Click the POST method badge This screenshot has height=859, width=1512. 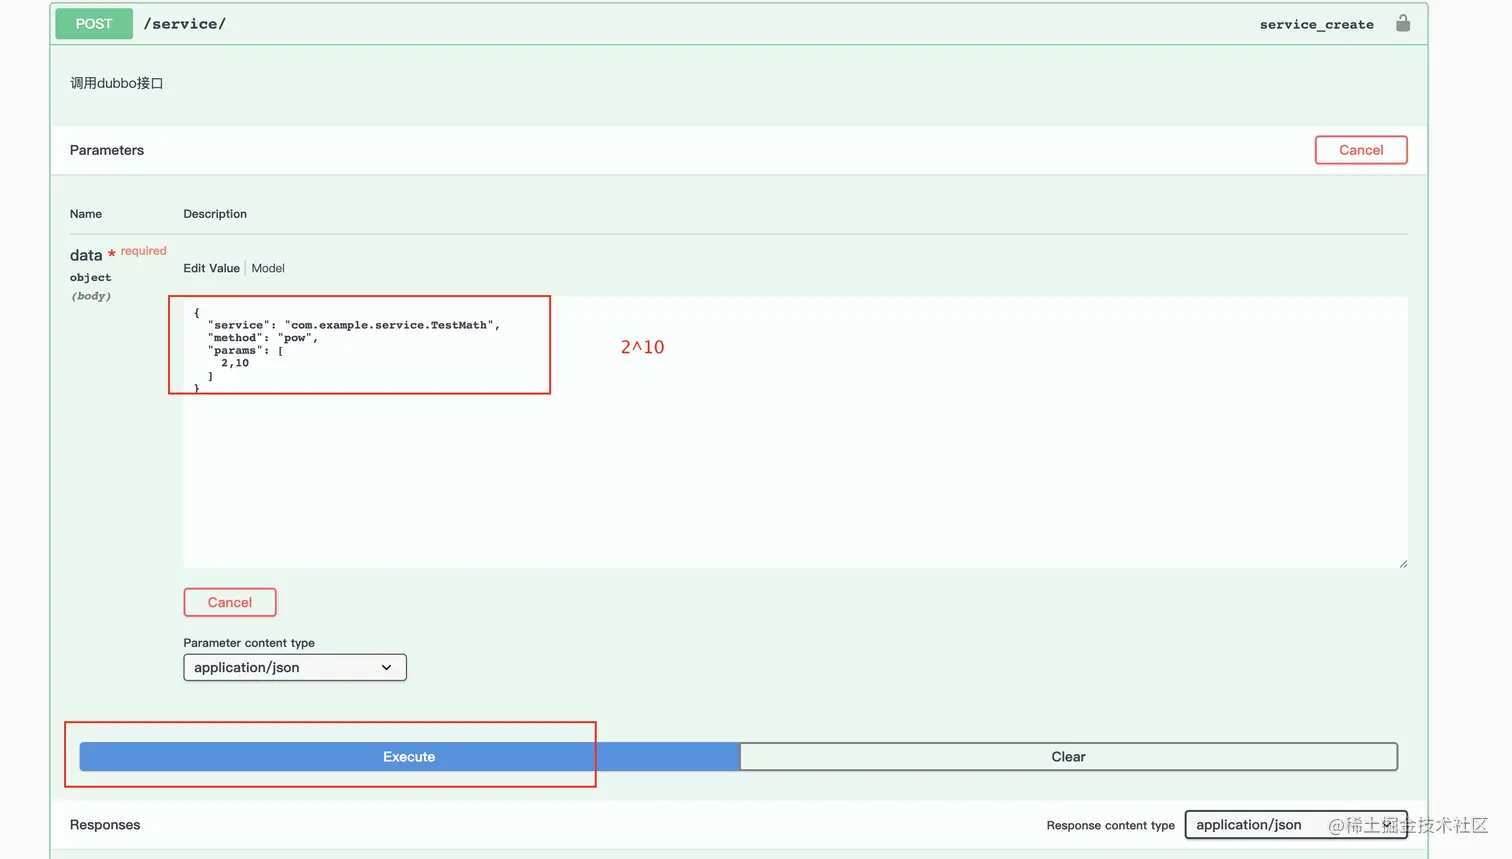pyautogui.click(x=94, y=24)
